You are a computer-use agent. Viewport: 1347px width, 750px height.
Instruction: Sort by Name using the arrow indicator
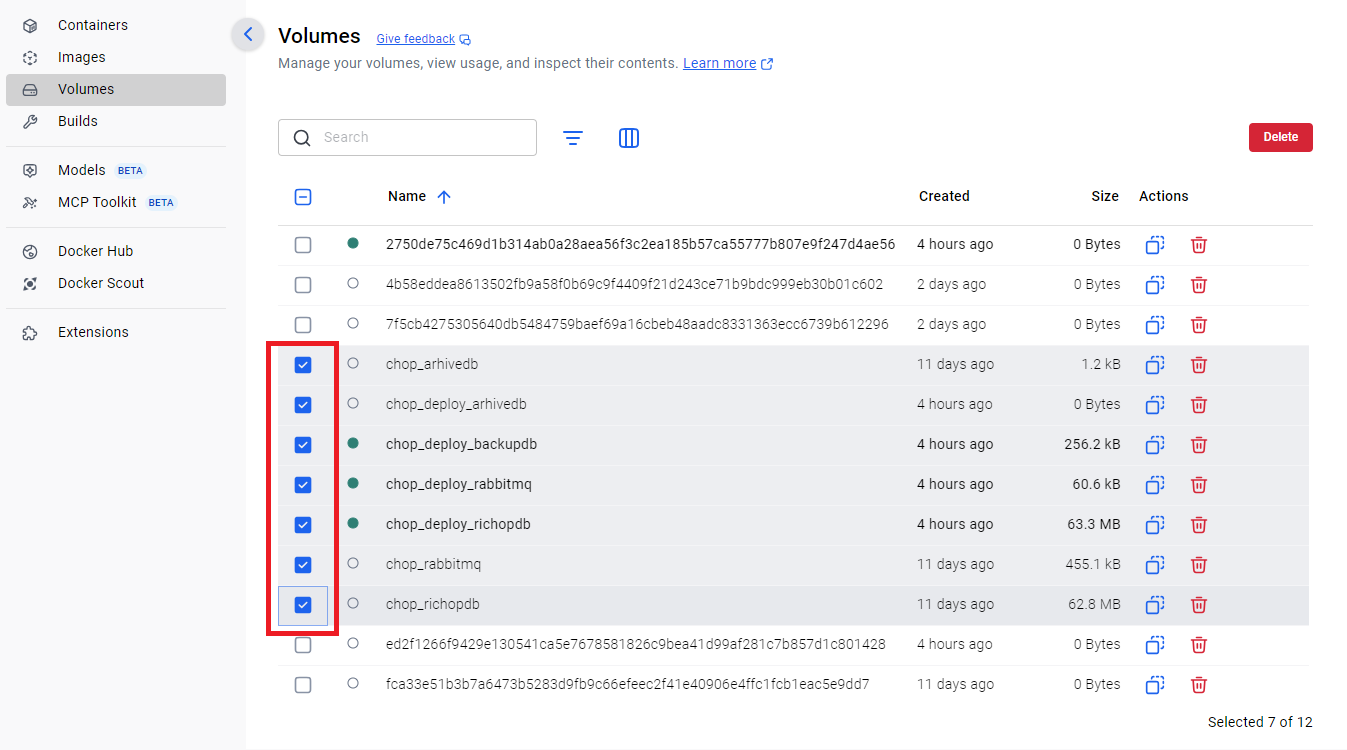444,197
